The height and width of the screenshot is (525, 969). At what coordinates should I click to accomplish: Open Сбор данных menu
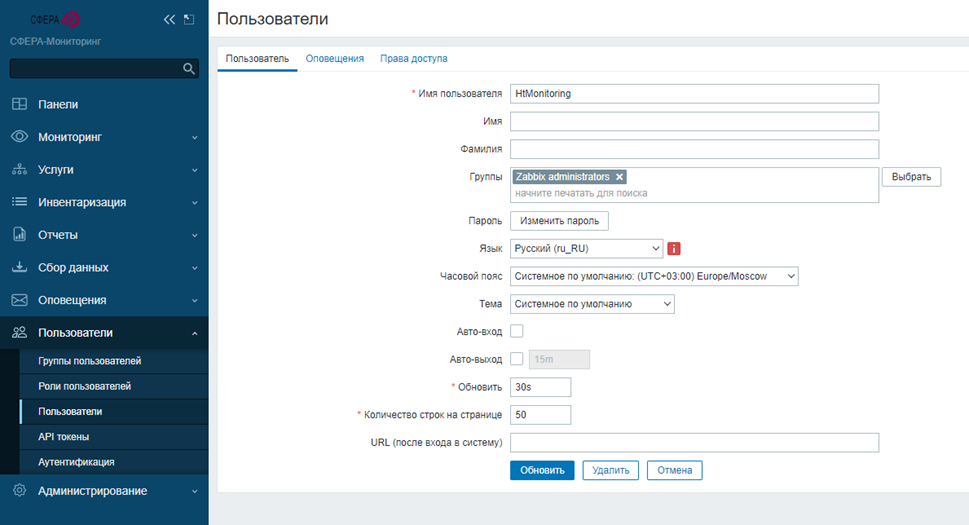click(73, 268)
